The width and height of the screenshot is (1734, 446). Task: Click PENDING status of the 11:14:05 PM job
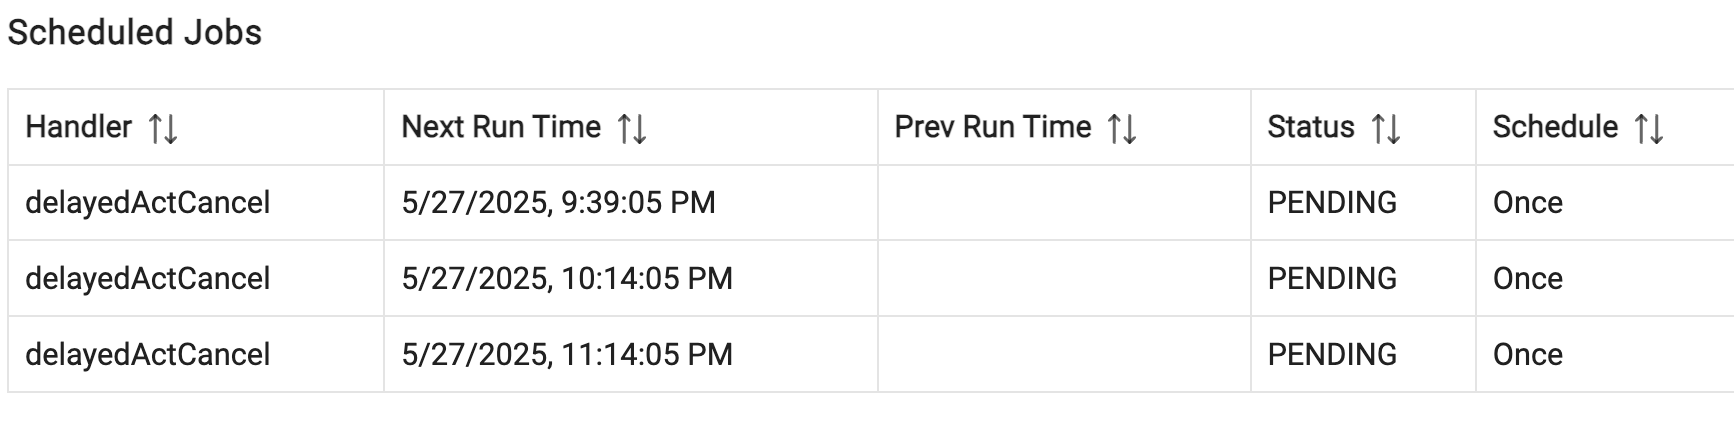click(x=1332, y=355)
